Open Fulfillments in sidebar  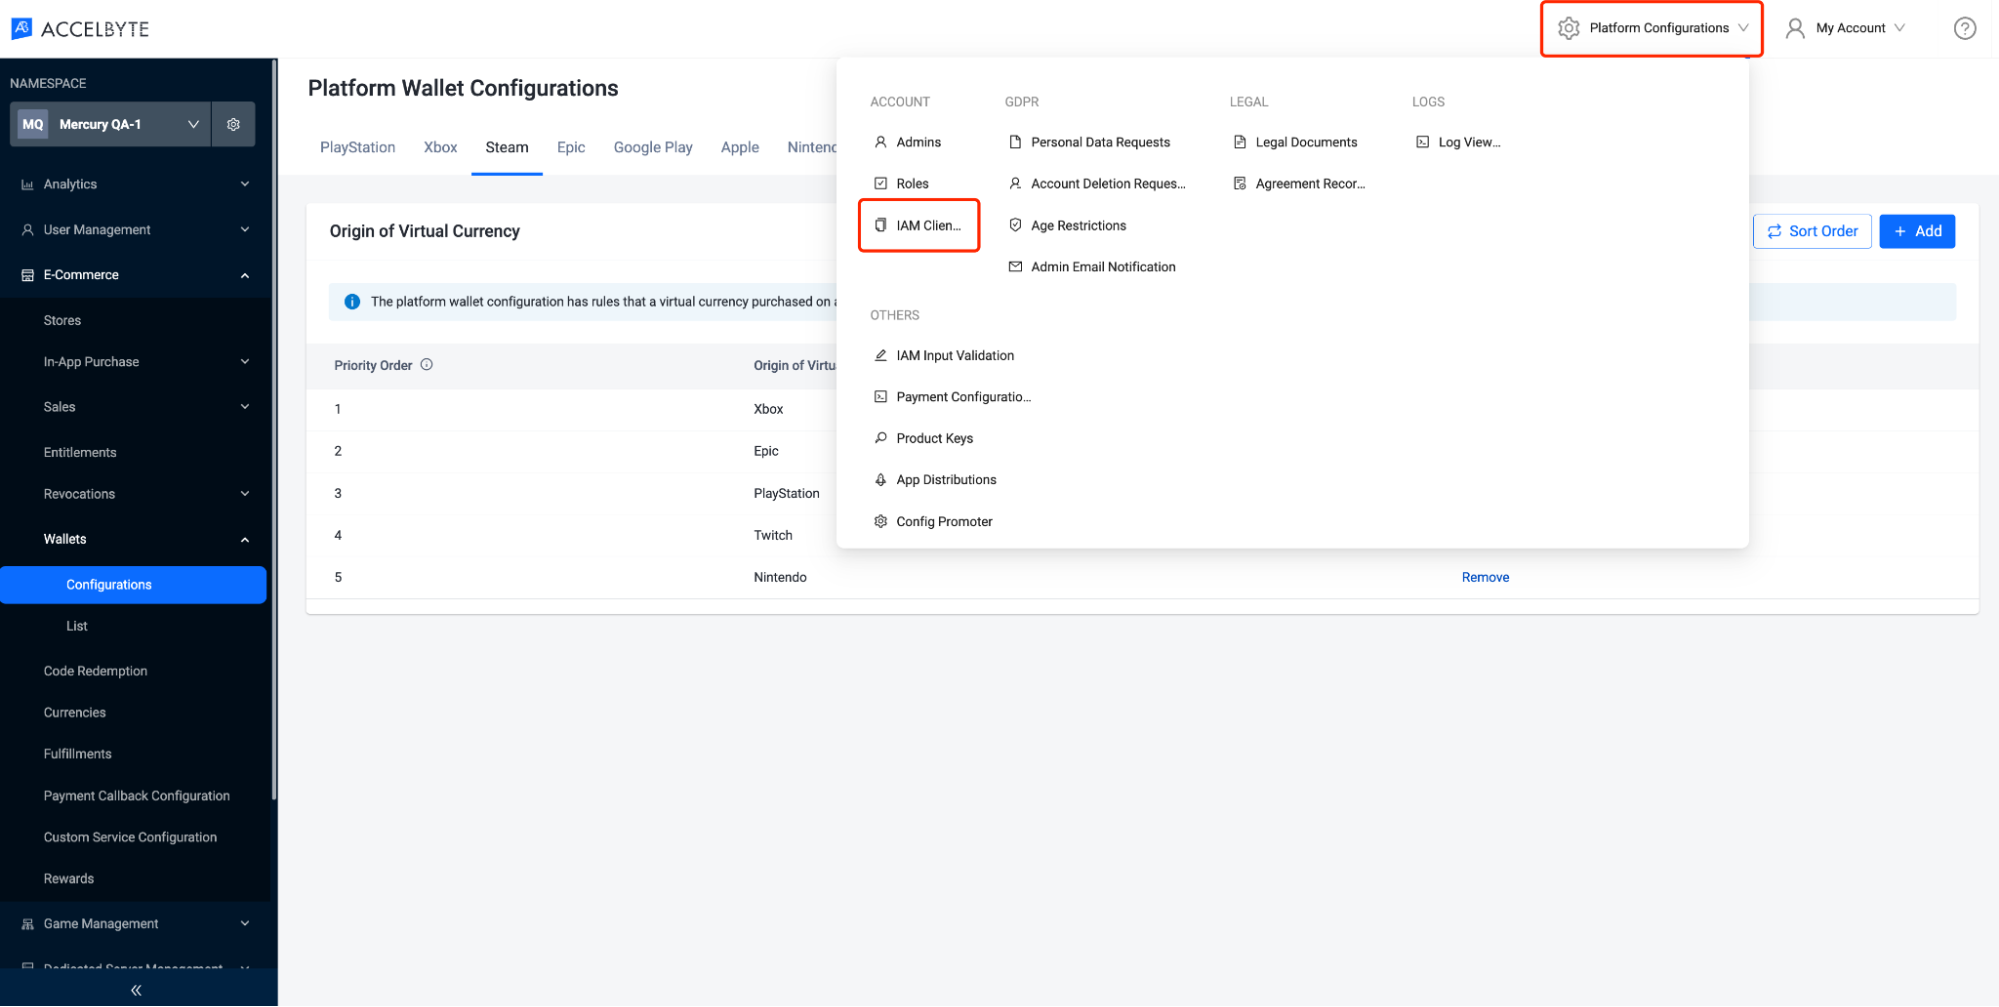(x=77, y=754)
